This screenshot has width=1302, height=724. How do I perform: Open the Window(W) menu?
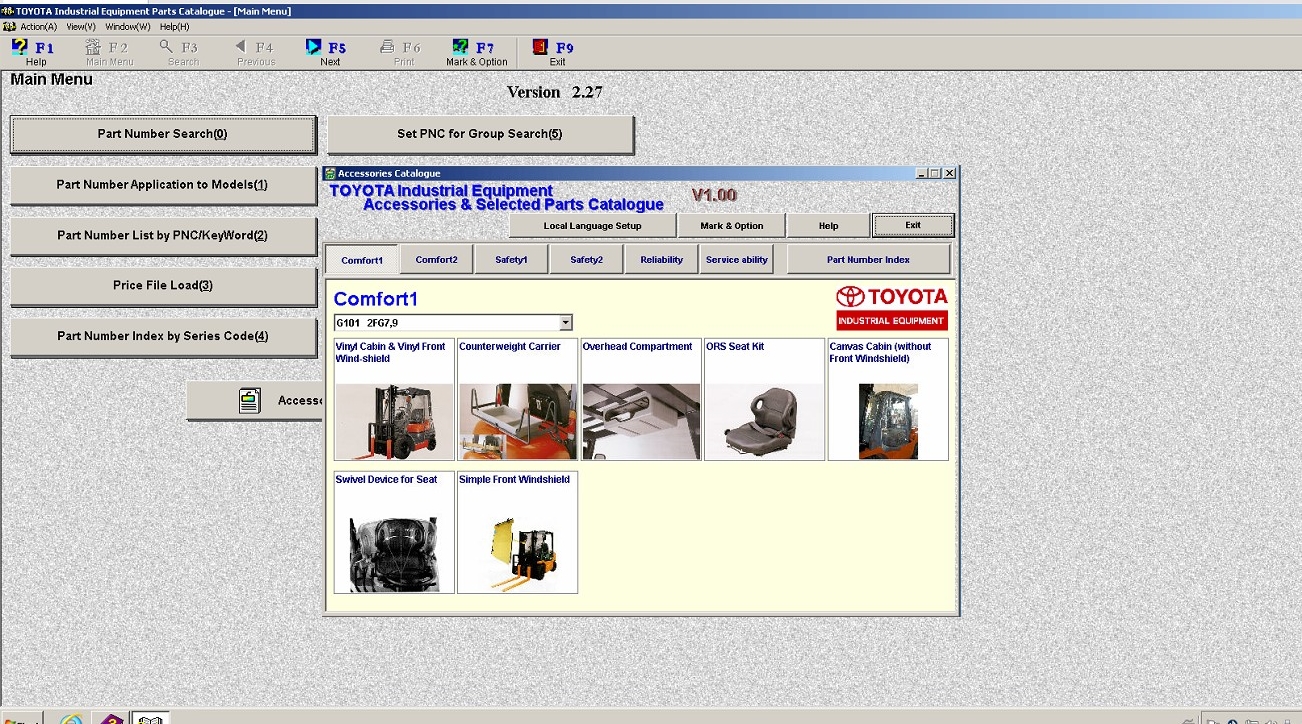(128, 26)
